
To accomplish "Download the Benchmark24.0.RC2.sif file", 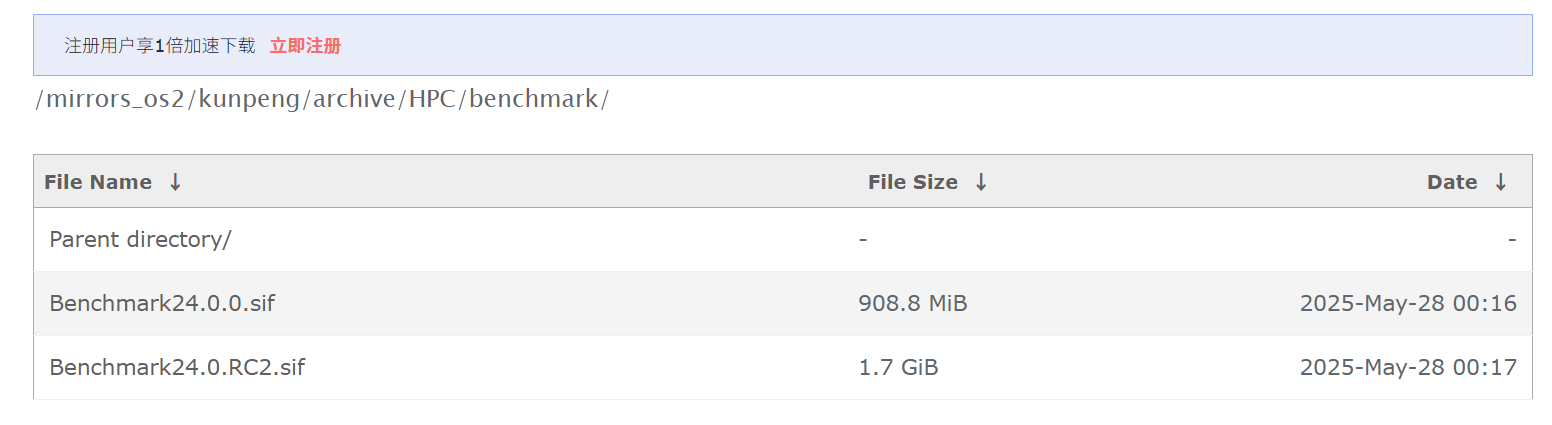I will tap(177, 368).
